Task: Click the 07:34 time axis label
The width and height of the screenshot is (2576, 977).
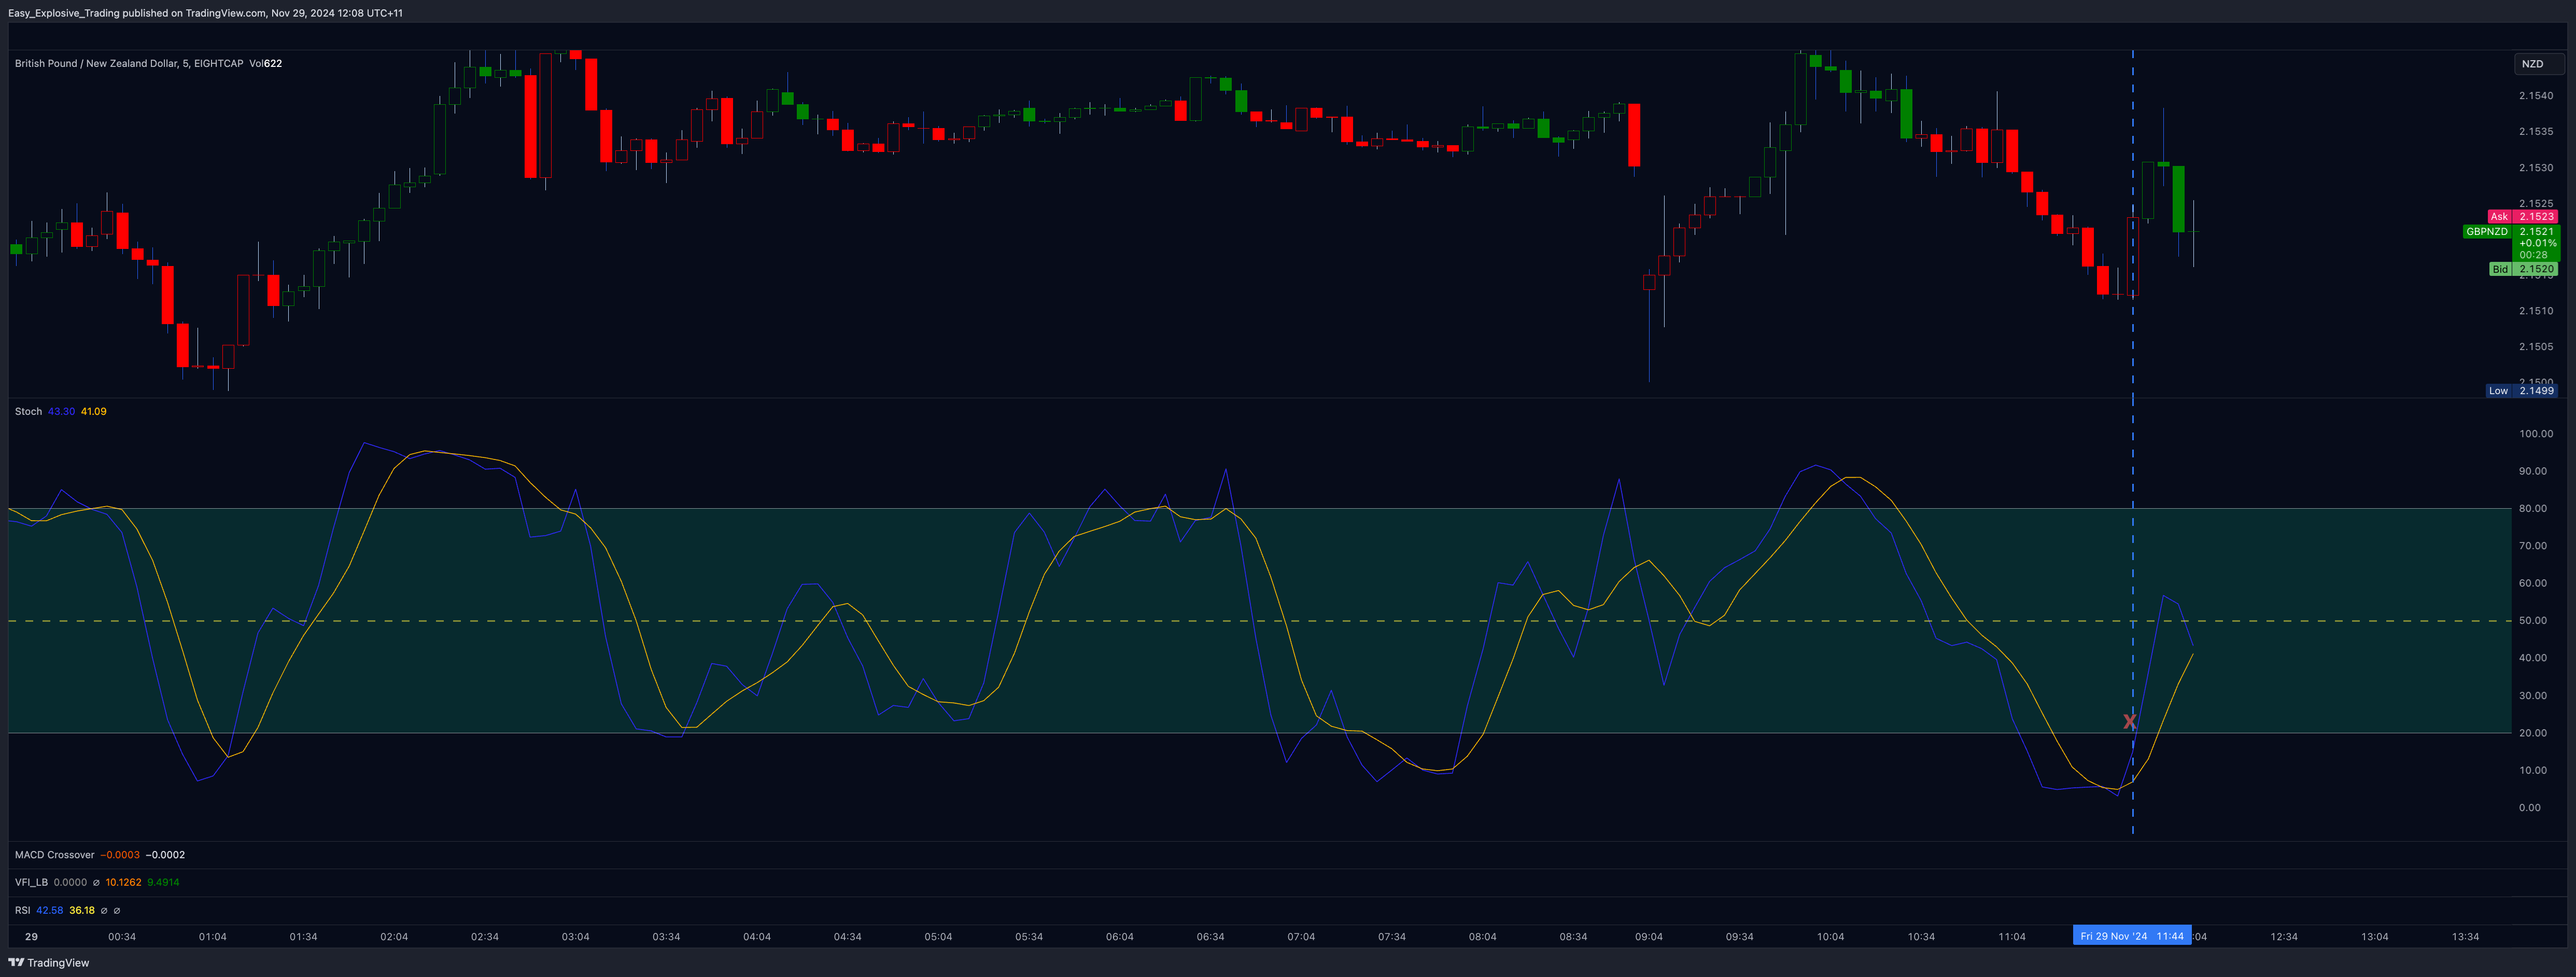Action: (1392, 937)
